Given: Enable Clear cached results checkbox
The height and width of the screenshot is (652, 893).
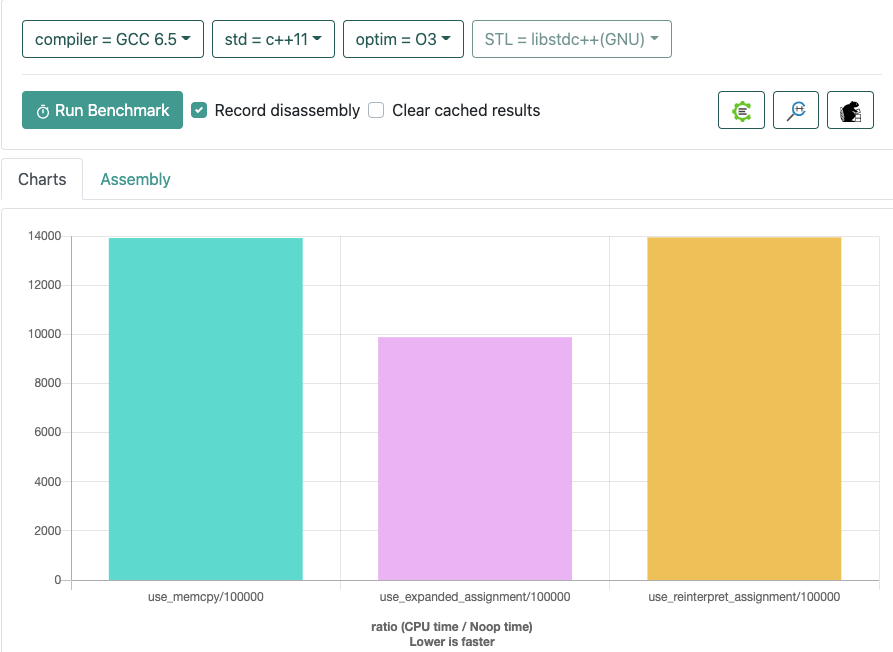Looking at the screenshot, I should pyautogui.click(x=376, y=110).
